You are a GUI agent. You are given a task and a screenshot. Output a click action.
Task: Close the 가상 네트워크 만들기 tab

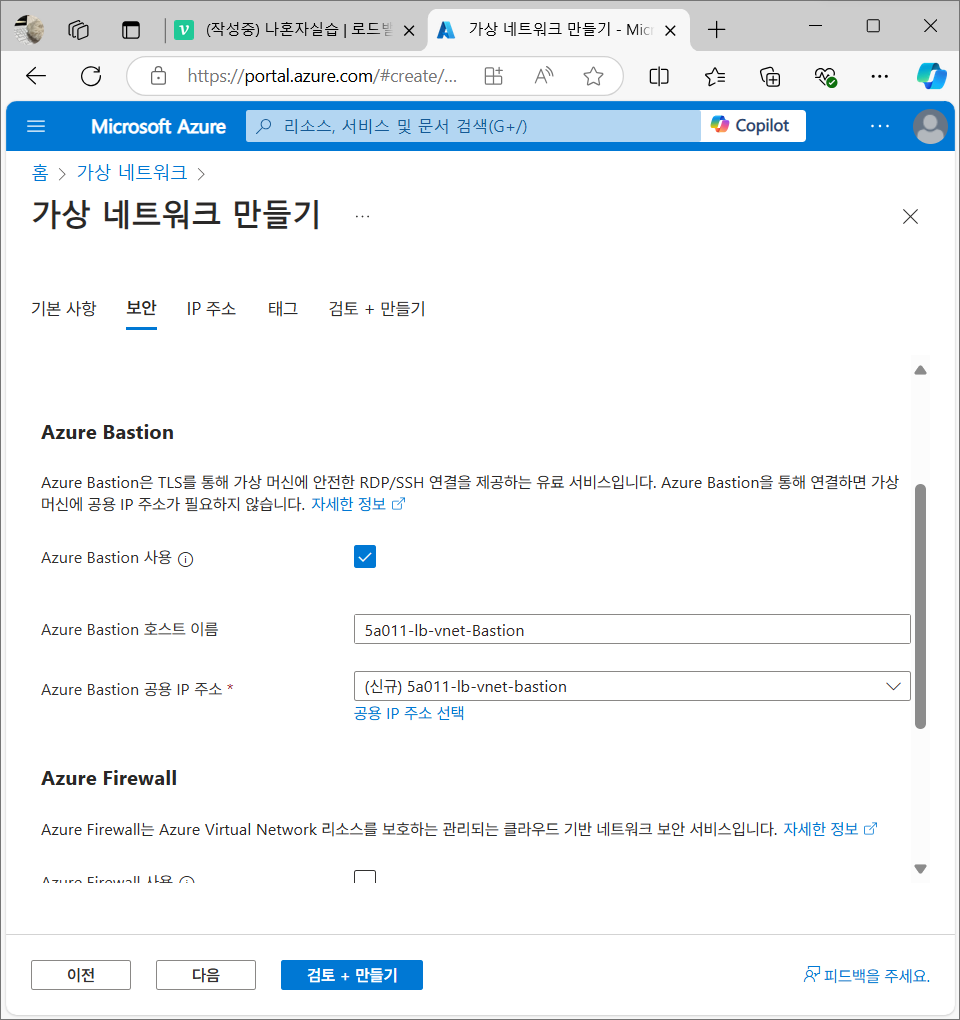click(x=671, y=31)
